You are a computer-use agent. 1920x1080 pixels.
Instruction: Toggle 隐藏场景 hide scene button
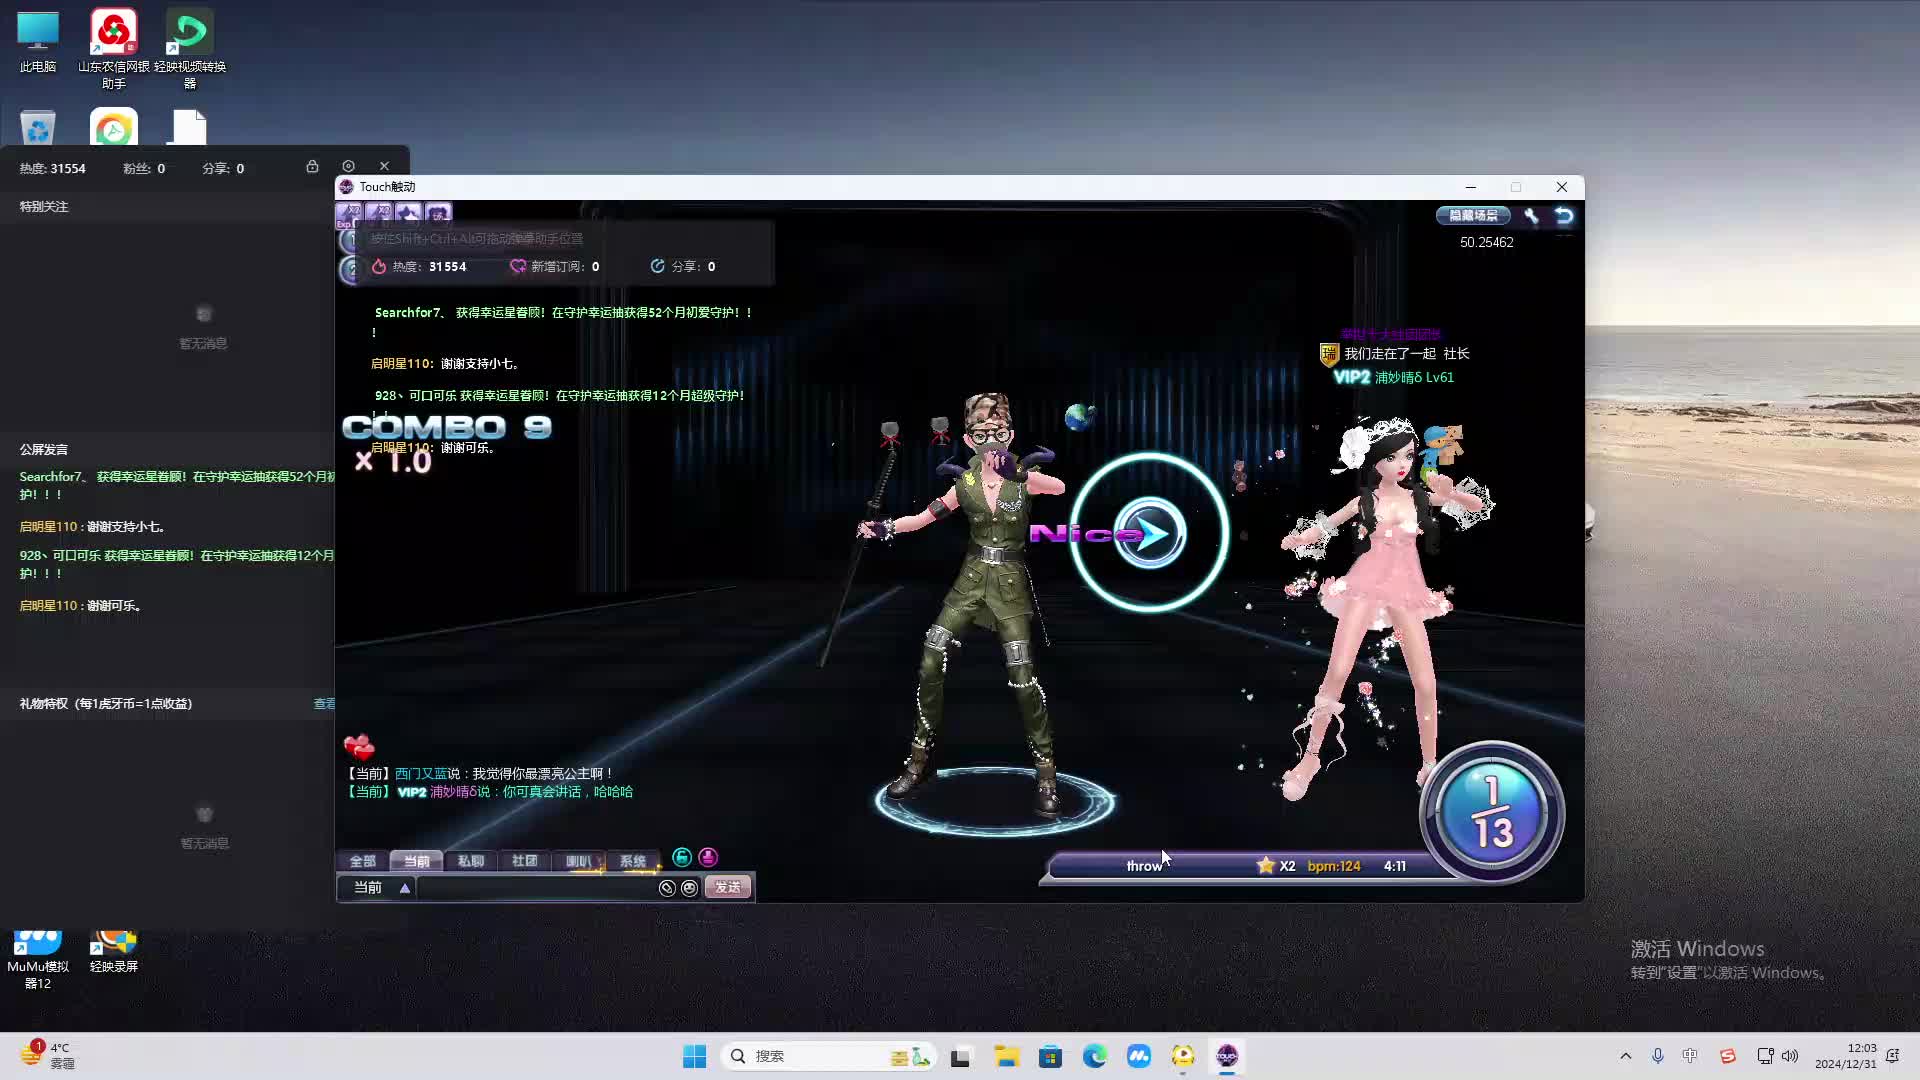point(1473,215)
